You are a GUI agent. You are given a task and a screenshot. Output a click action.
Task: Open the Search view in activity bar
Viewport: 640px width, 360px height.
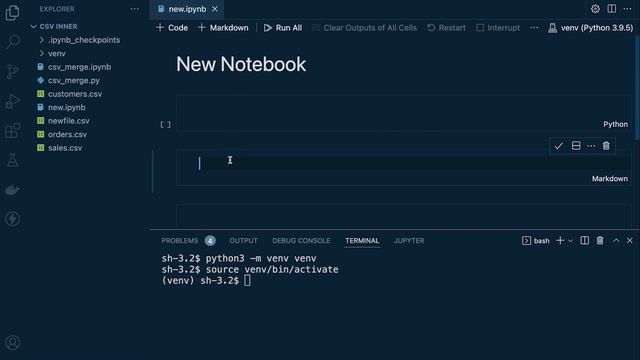click(x=12, y=42)
